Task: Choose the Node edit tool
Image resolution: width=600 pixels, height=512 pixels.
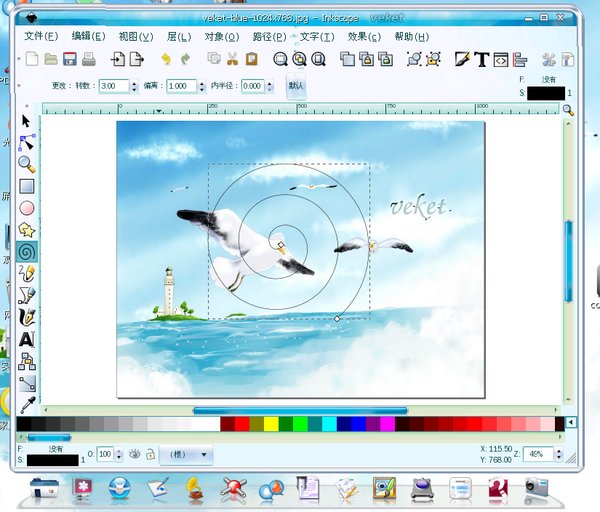Action: coord(27,142)
